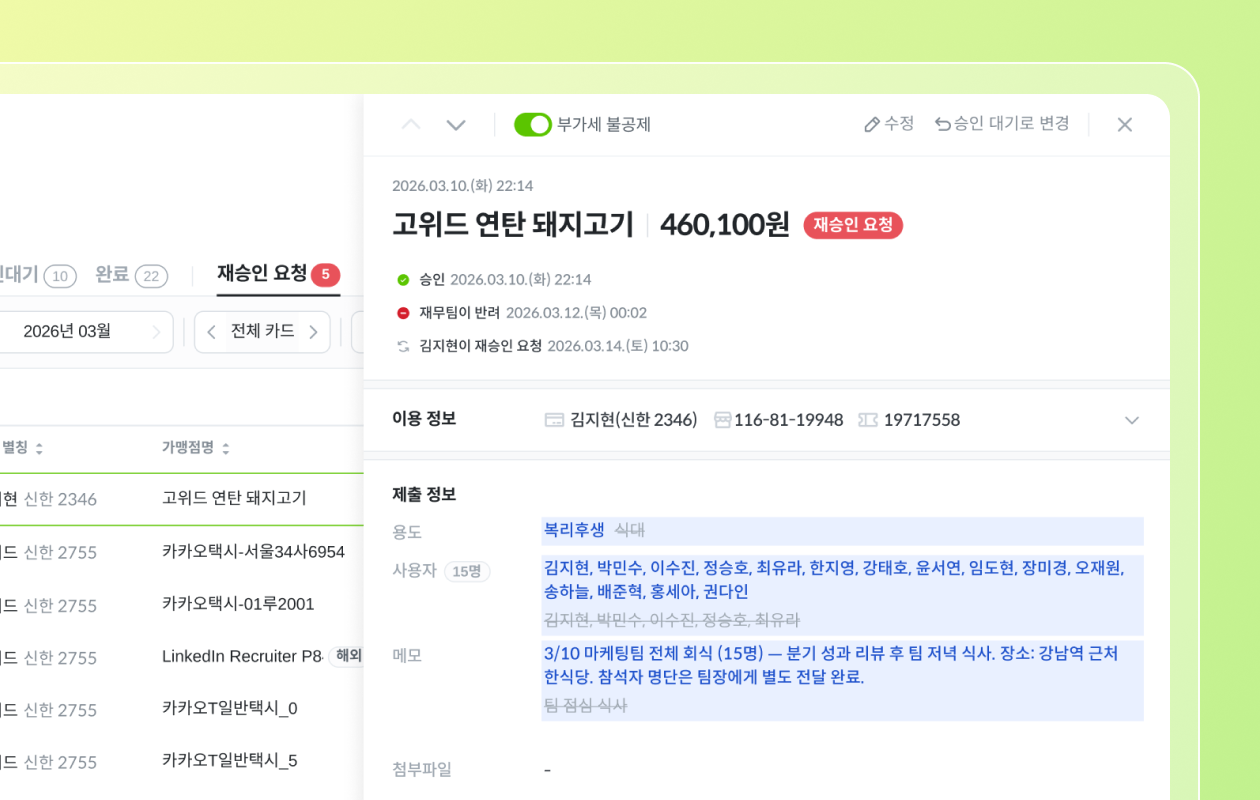Expand the 이용 정보 section chevron

[1132, 420]
